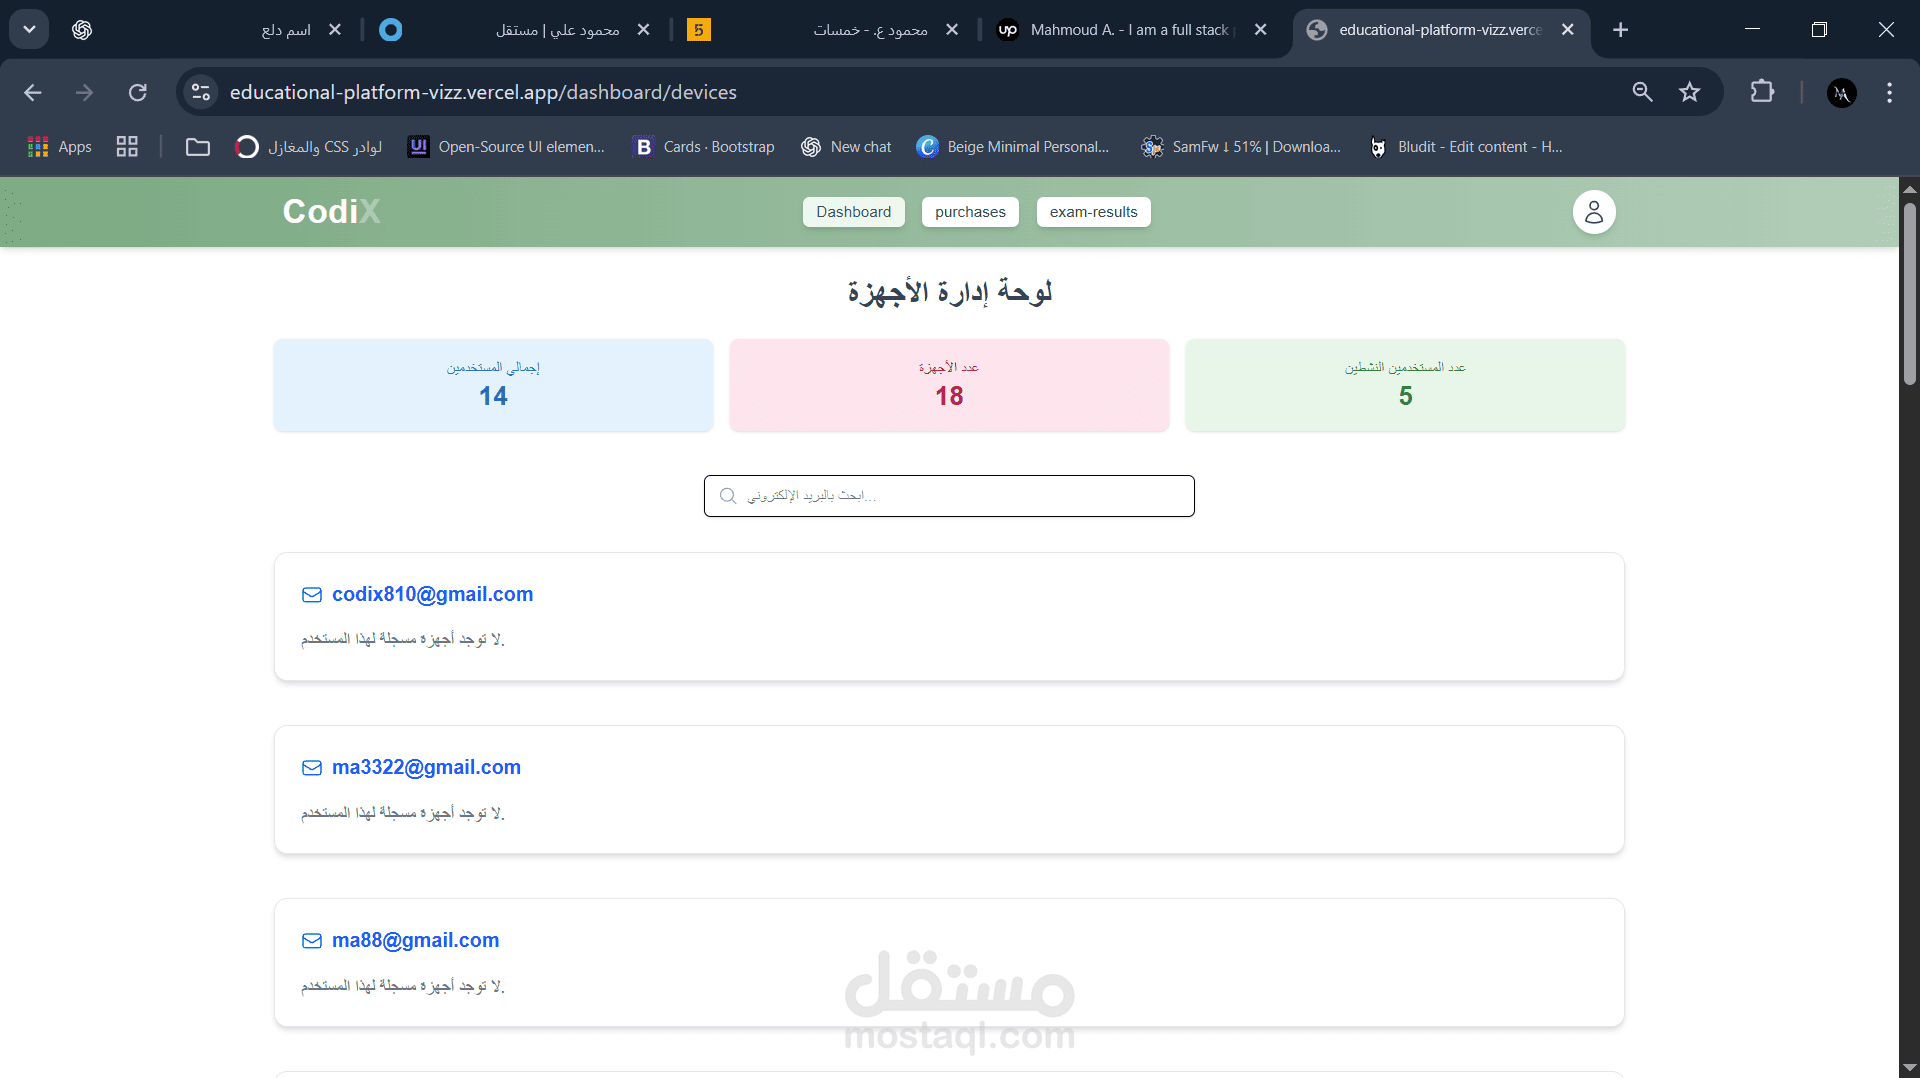The image size is (1920, 1078).
Task: Open the browser extensions puzzle icon
Action: (1762, 92)
